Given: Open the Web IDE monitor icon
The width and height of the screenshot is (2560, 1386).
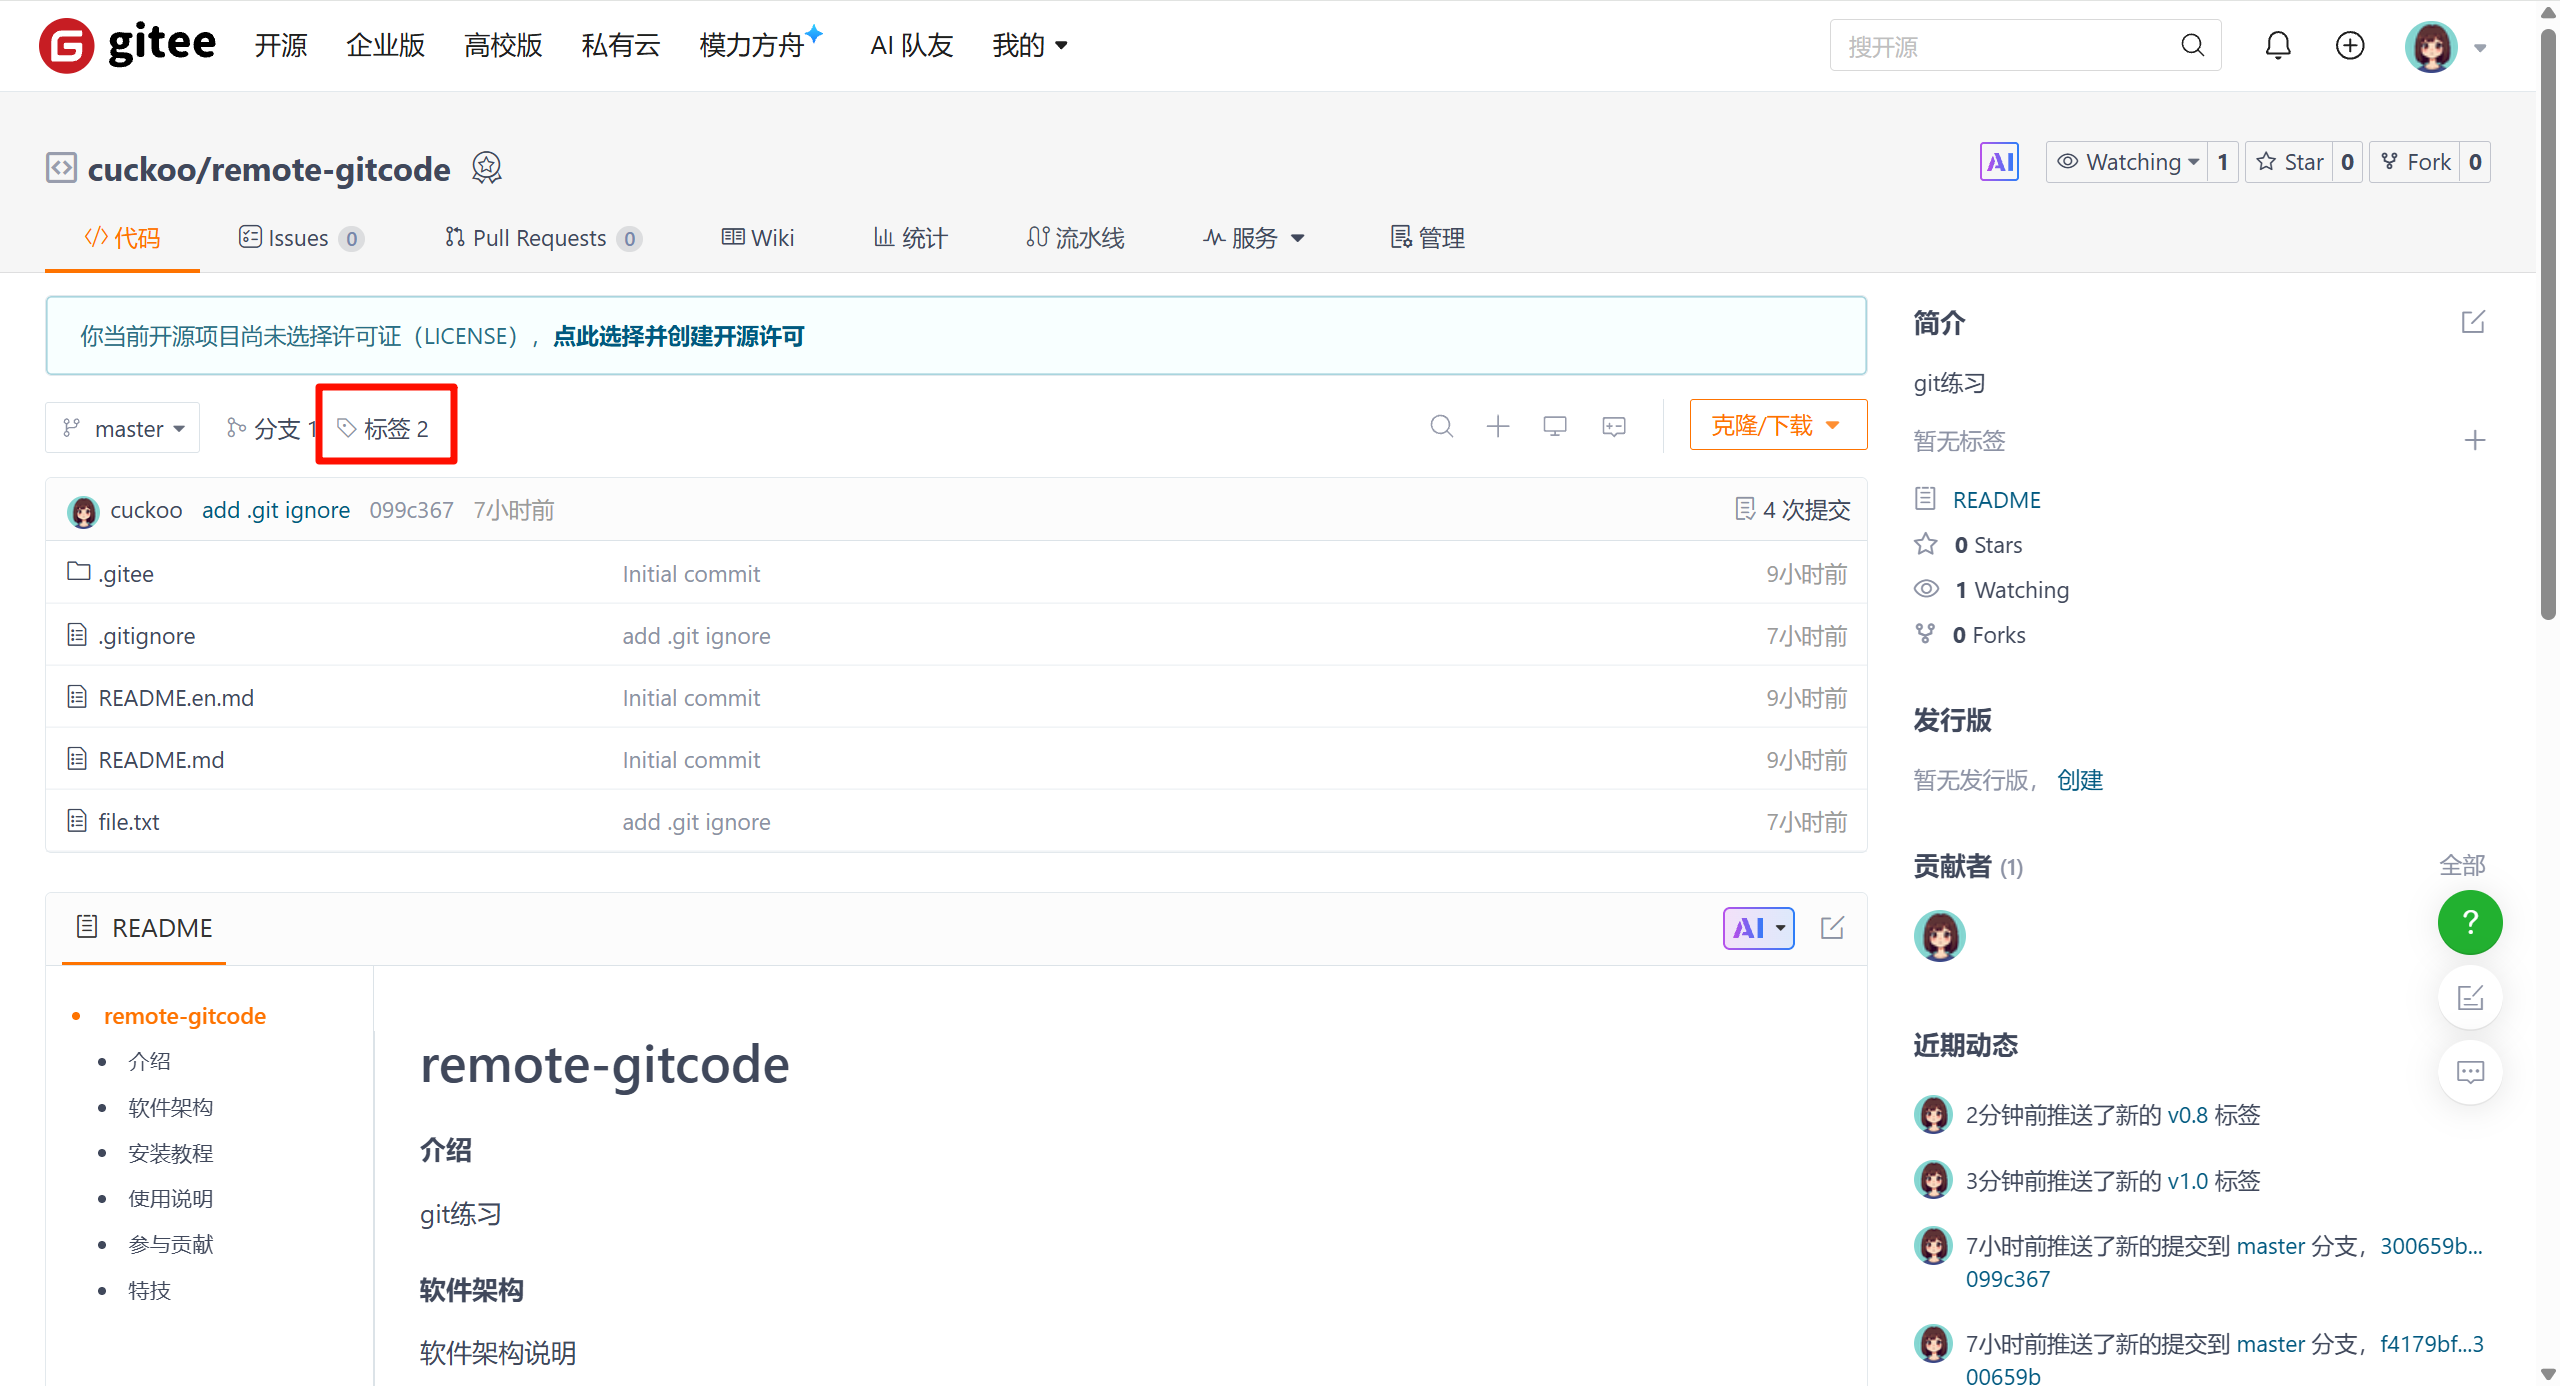Looking at the screenshot, I should click(1554, 427).
